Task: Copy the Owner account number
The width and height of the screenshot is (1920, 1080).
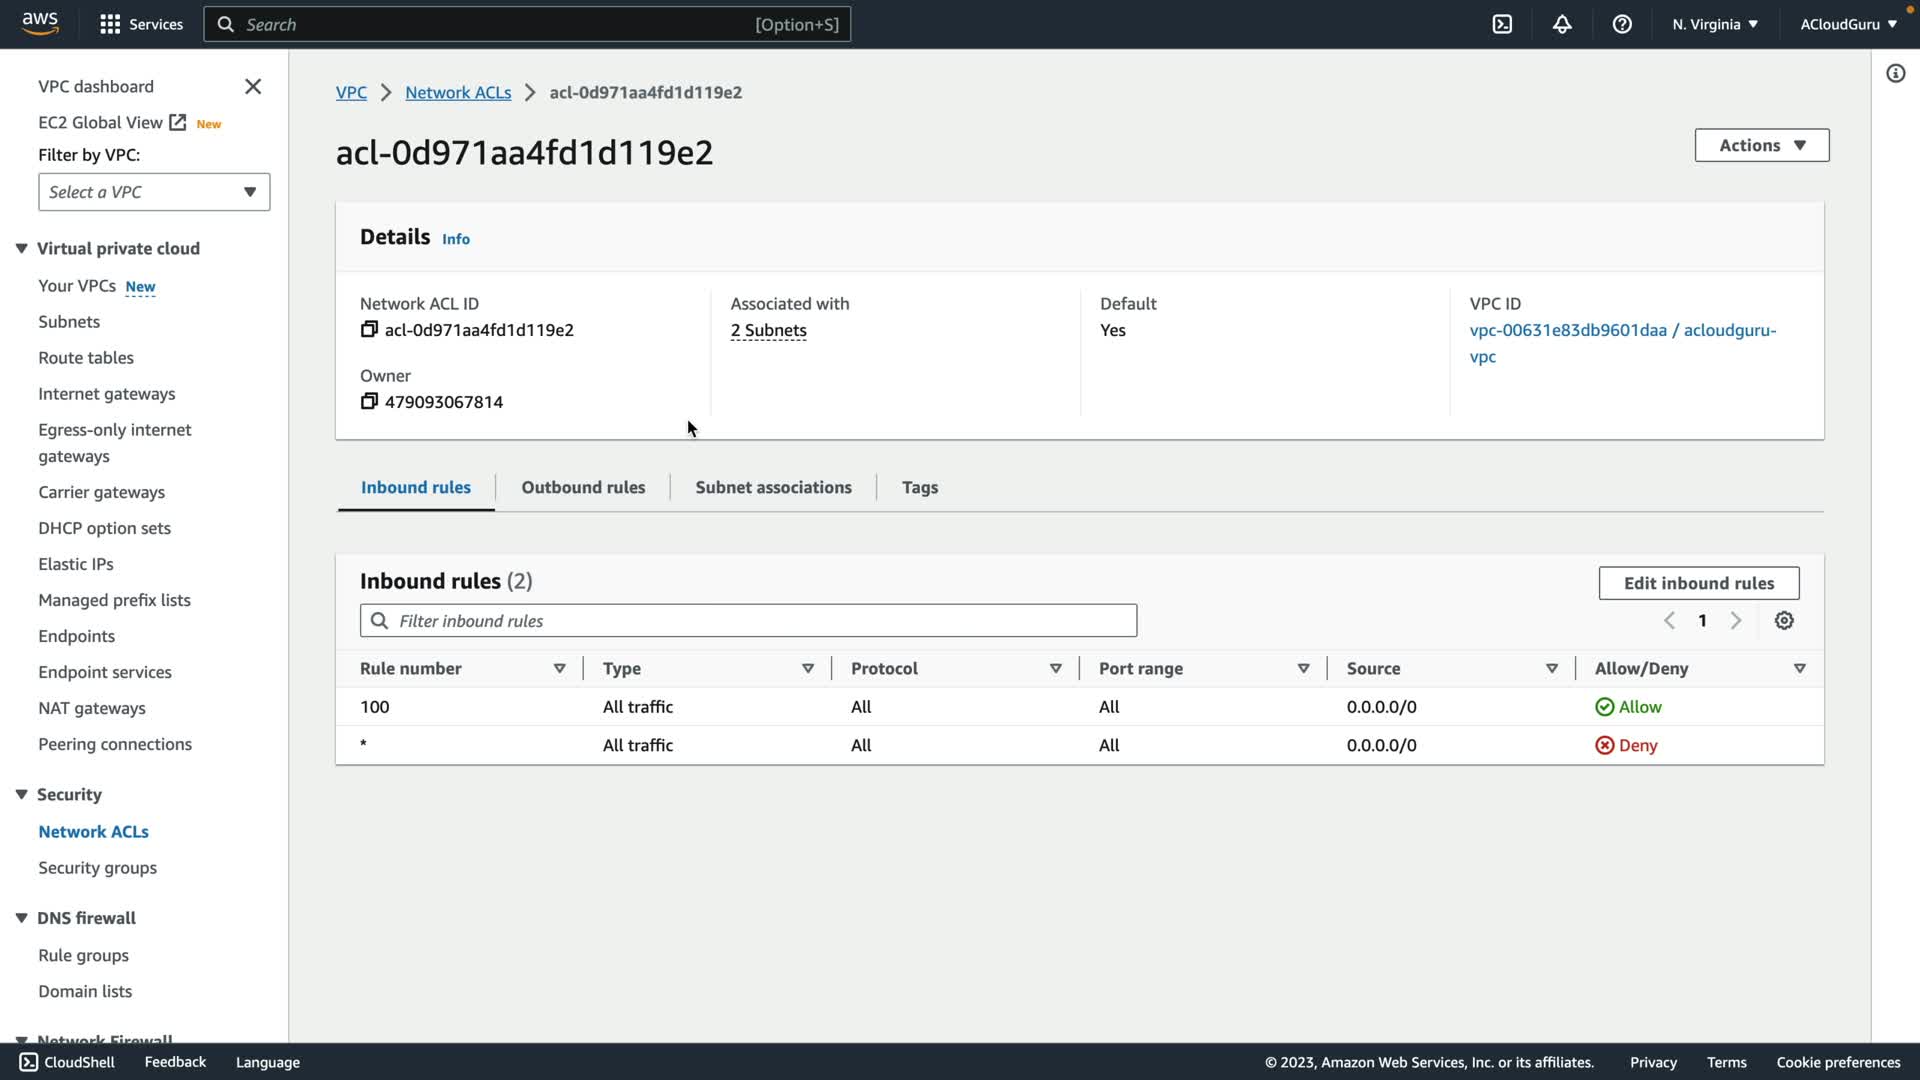Action: [x=369, y=402]
